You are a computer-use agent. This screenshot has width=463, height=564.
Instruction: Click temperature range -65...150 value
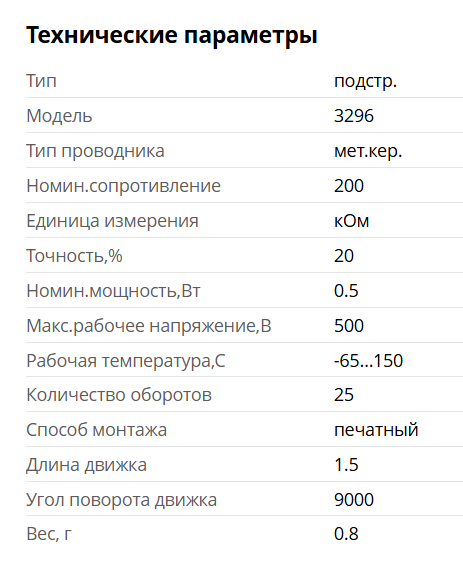[x=368, y=360]
